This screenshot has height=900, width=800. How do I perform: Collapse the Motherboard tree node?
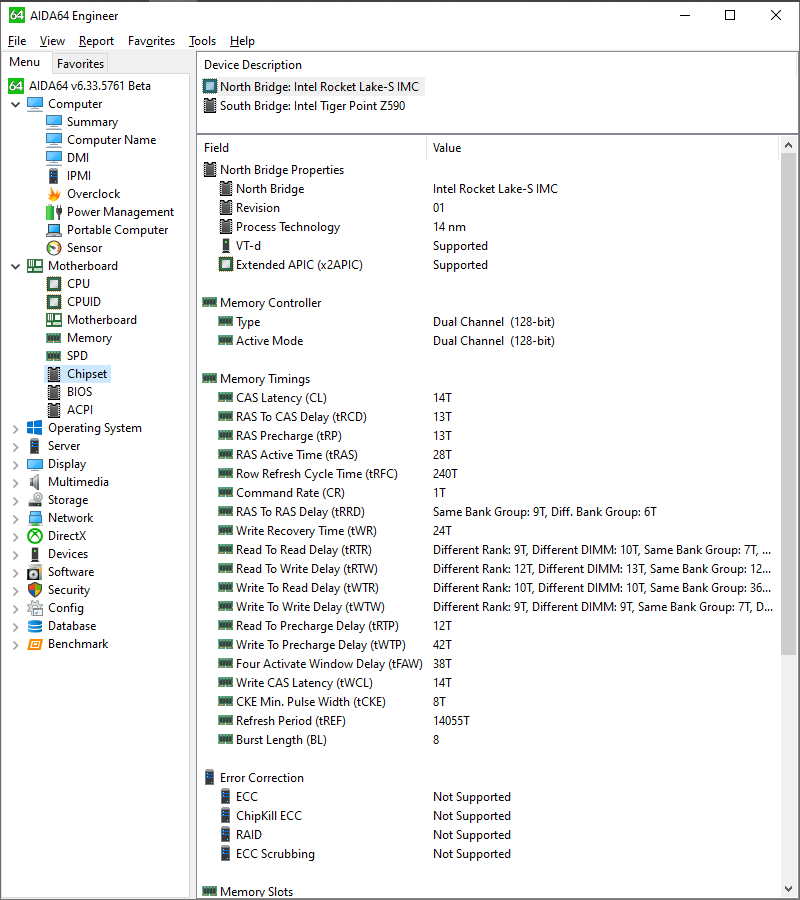tap(15, 266)
